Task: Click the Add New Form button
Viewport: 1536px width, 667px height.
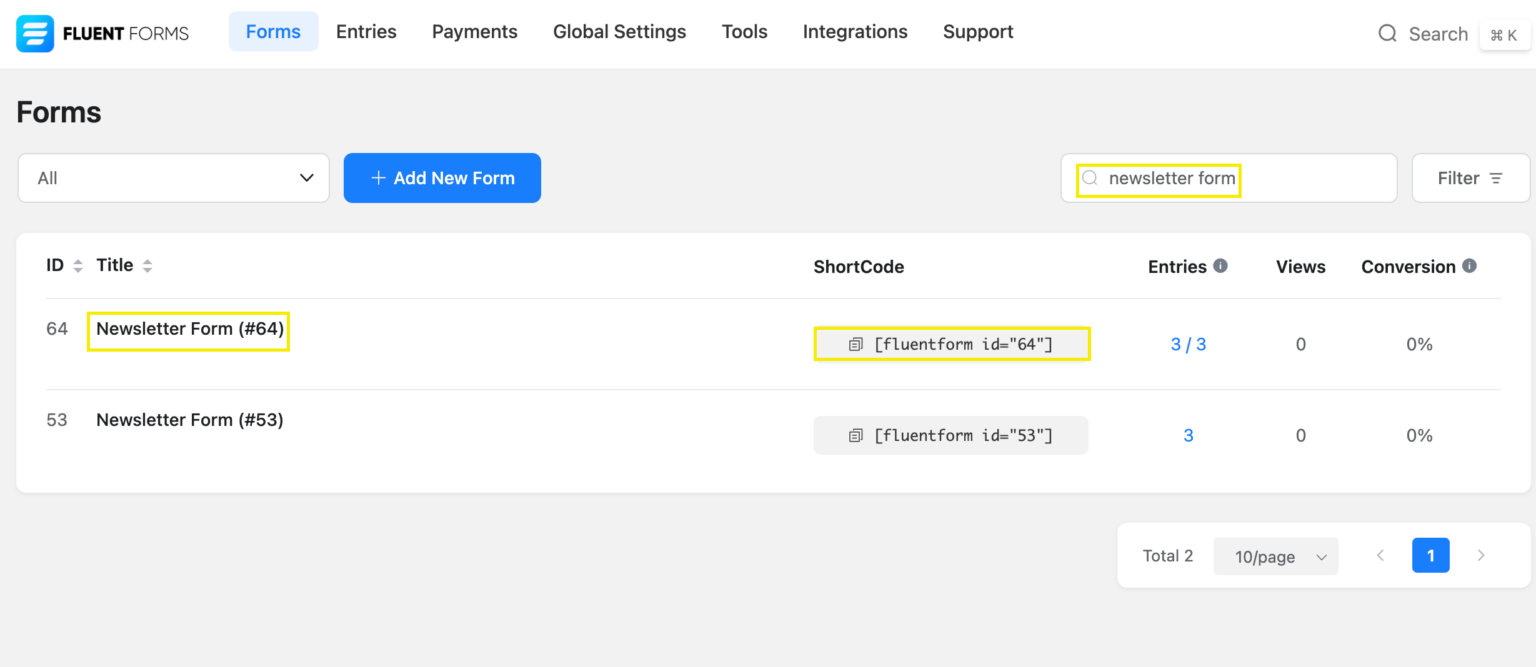Action: 442,177
